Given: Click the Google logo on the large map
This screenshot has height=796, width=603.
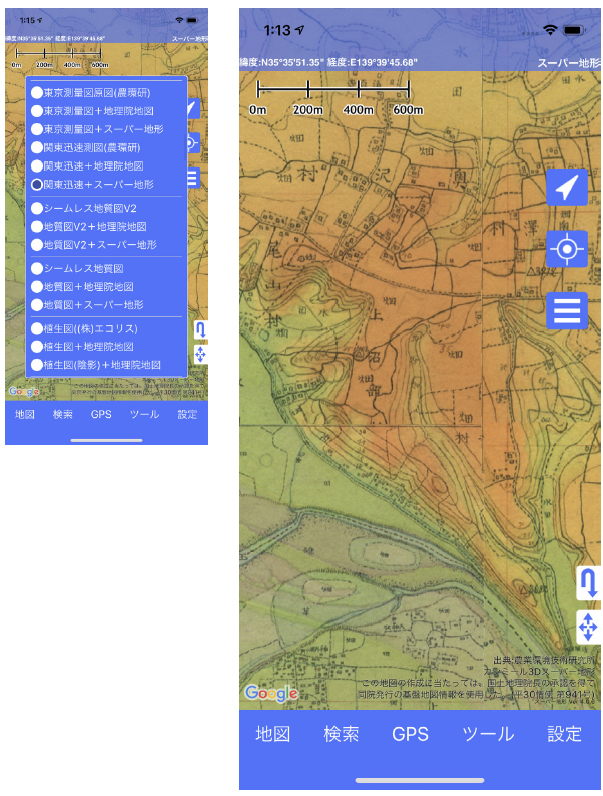Looking at the screenshot, I should click(271, 693).
